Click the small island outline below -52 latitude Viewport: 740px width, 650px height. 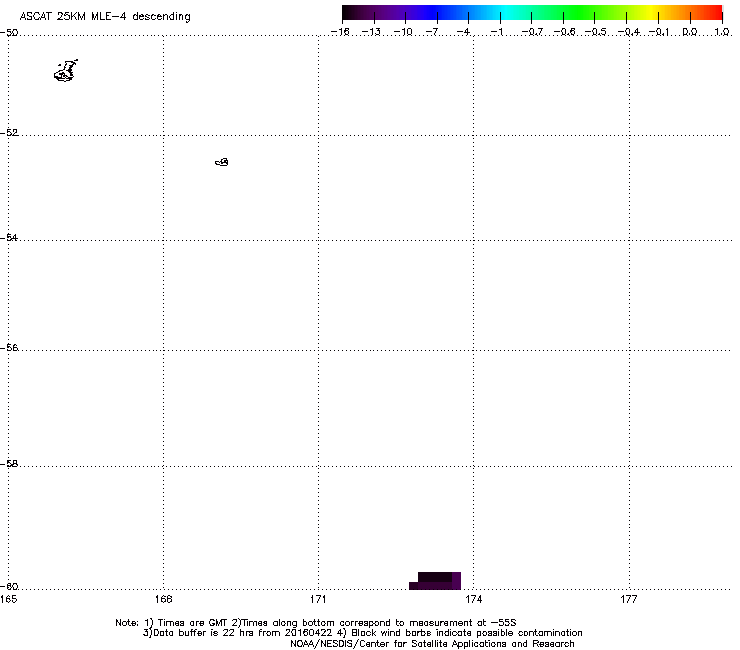pos(222,162)
